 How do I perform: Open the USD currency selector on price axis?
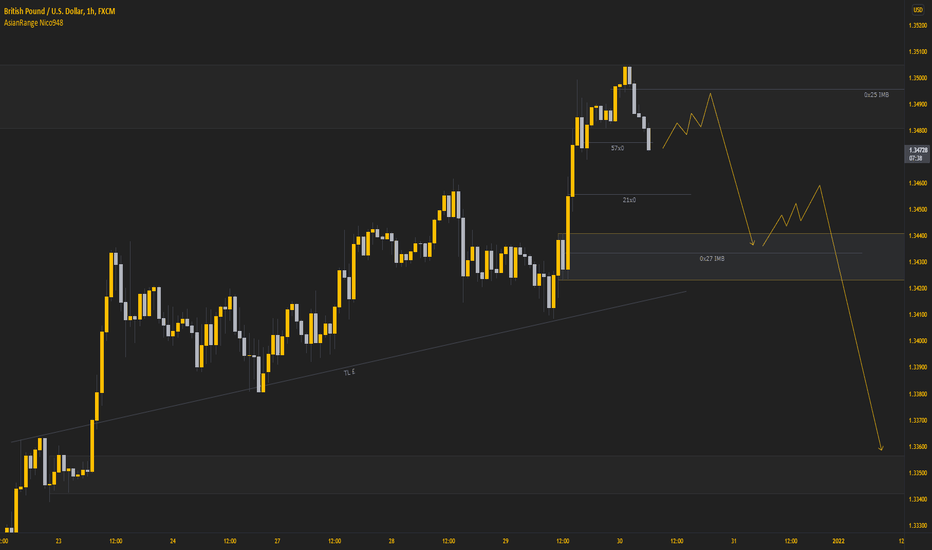point(918,10)
